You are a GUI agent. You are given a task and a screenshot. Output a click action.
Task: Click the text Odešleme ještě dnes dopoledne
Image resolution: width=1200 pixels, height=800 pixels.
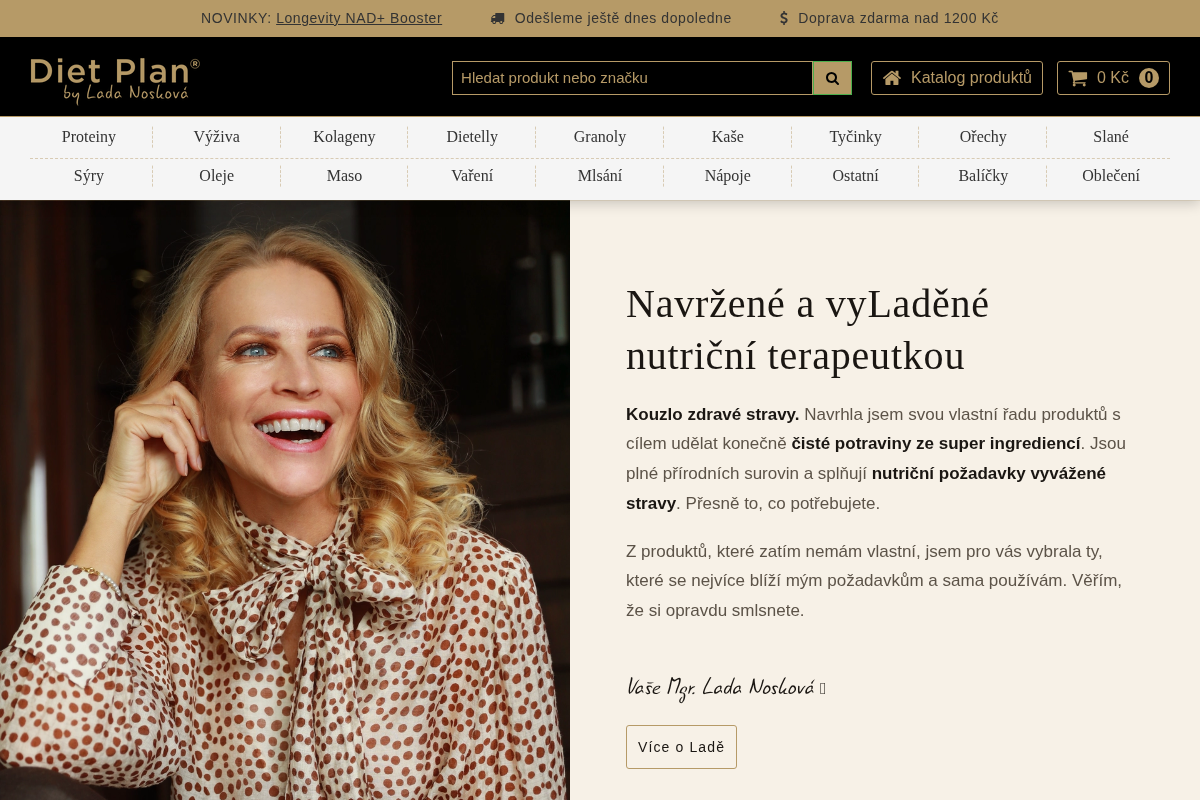[623, 18]
